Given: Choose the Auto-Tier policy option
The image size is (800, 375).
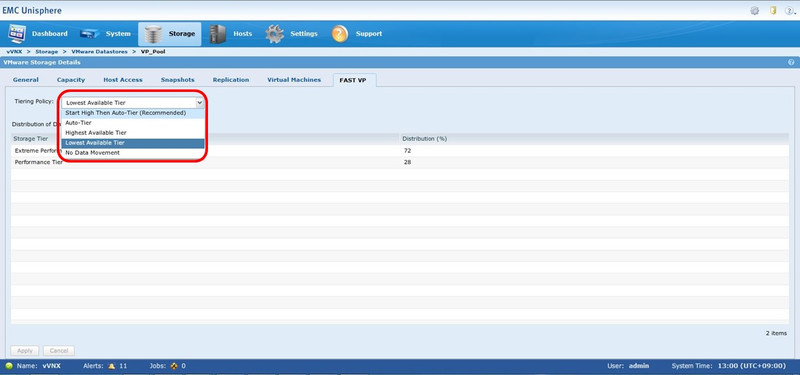Looking at the screenshot, I should (133, 122).
